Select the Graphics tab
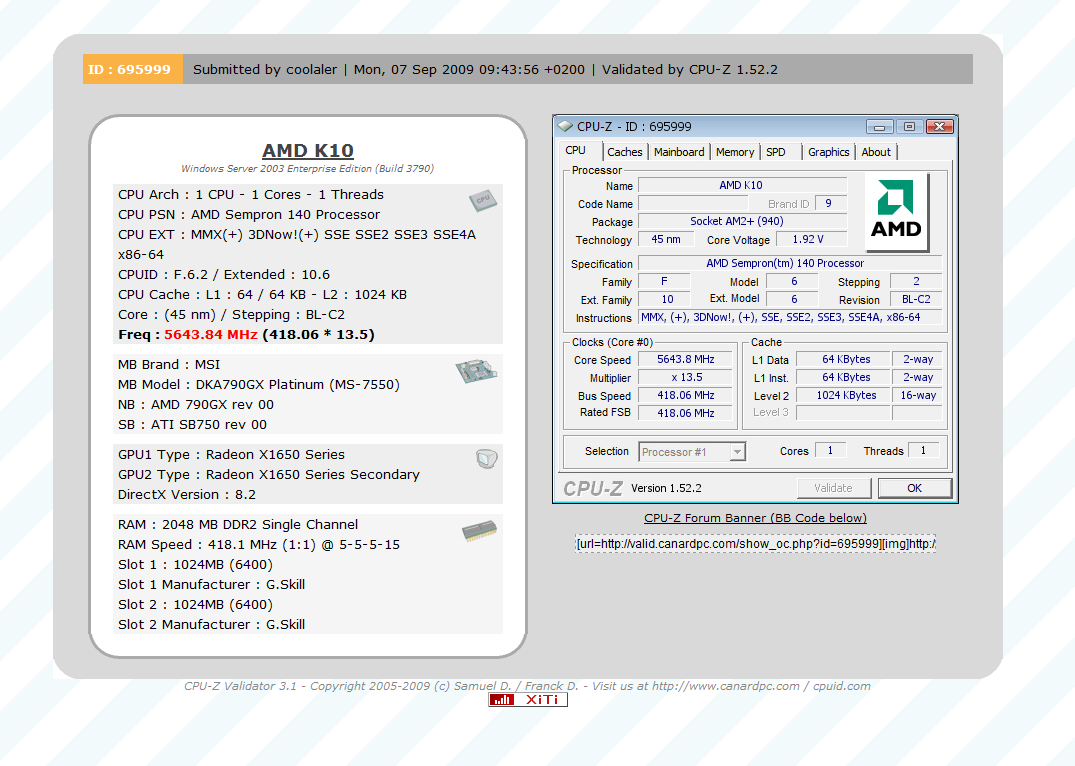Viewport: 1075px width, 766px height. point(828,152)
